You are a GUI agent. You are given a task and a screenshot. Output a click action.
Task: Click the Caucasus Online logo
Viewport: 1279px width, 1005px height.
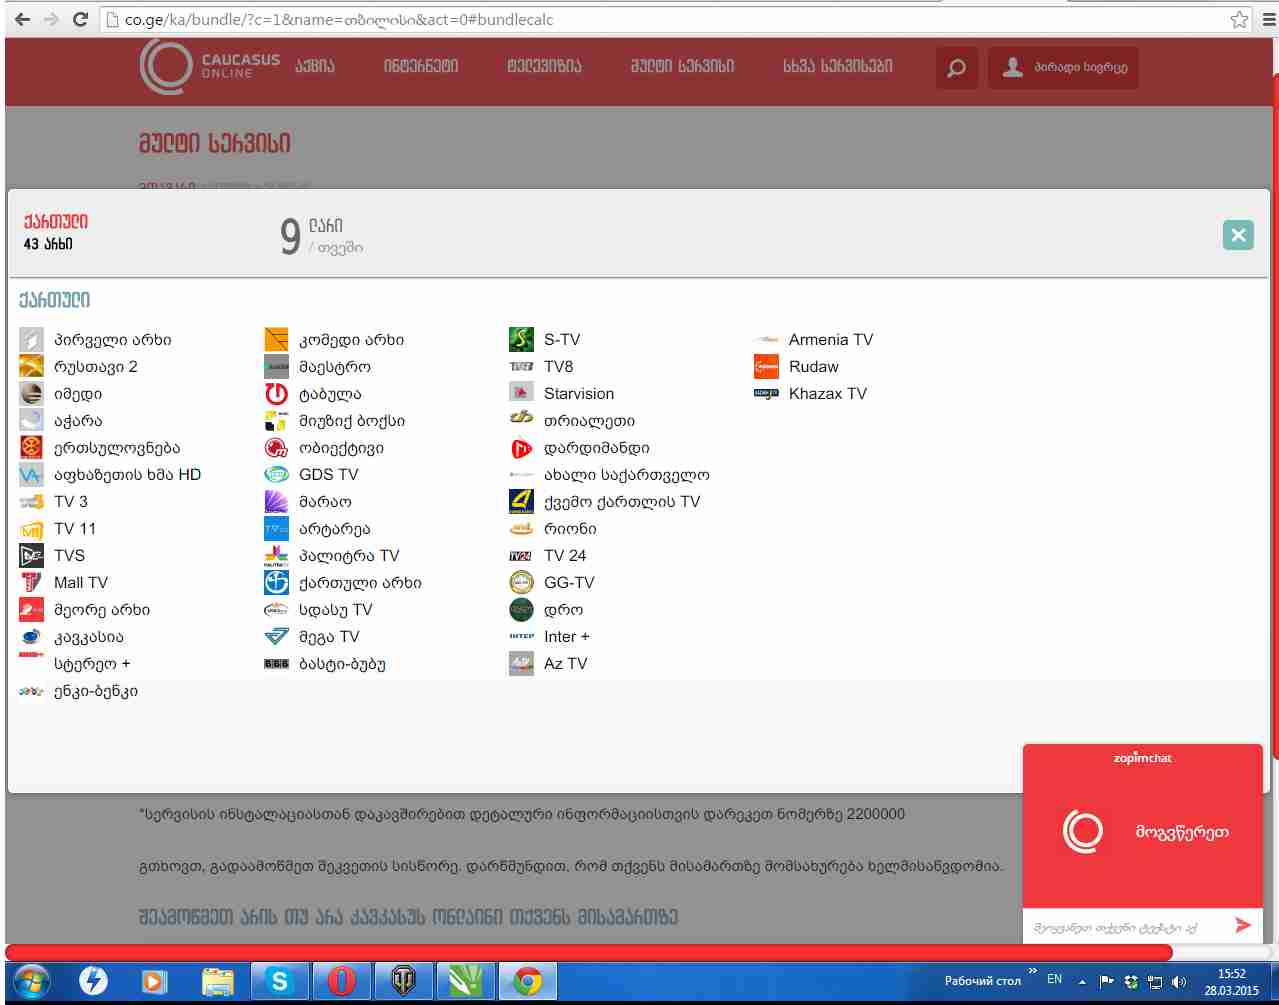[x=210, y=67]
